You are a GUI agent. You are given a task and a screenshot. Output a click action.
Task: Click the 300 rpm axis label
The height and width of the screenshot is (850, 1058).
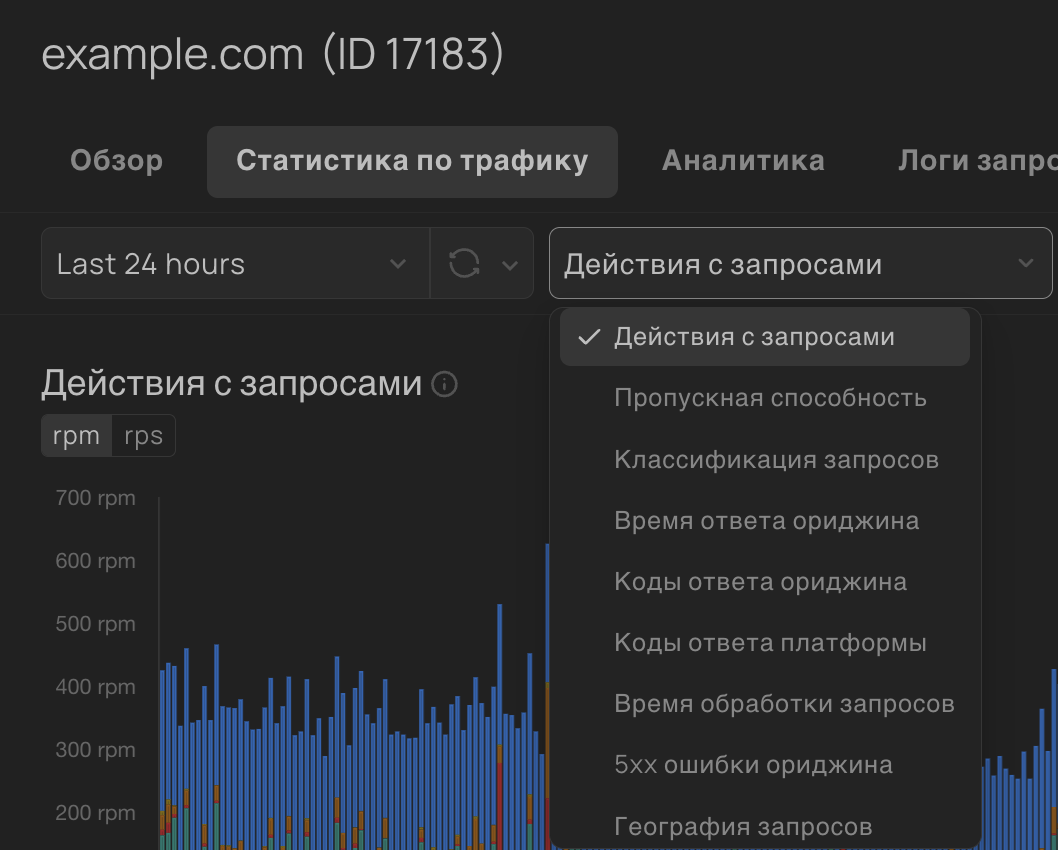click(x=95, y=749)
